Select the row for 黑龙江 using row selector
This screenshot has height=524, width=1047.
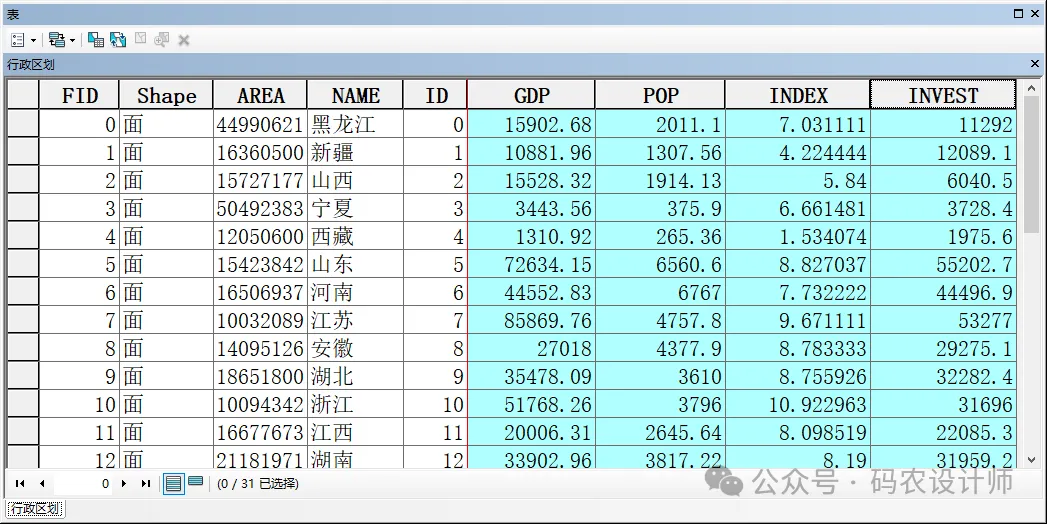(22, 125)
